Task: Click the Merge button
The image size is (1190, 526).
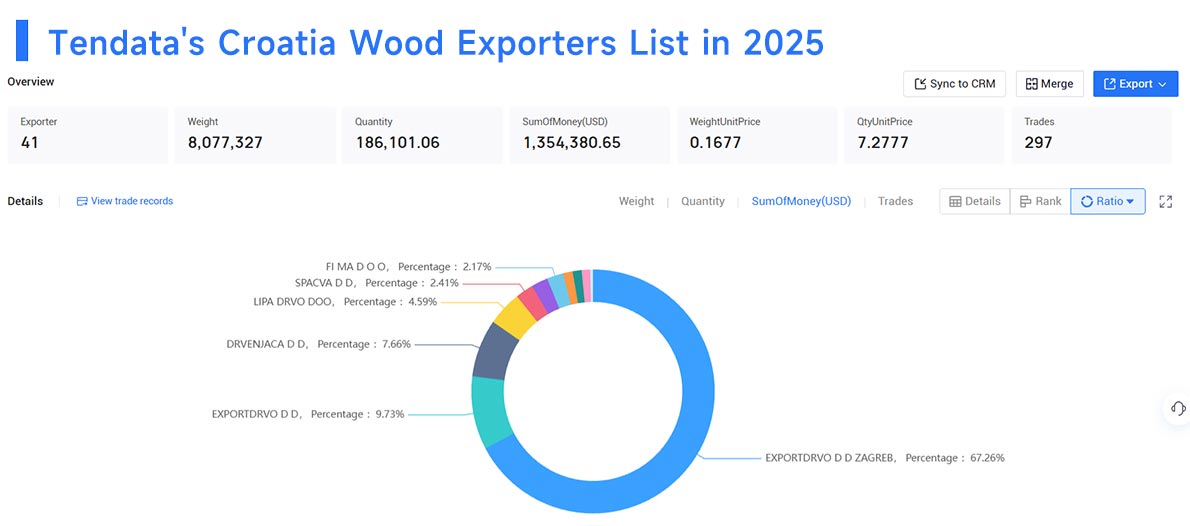Action: pyautogui.click(x=1050, y=84)
